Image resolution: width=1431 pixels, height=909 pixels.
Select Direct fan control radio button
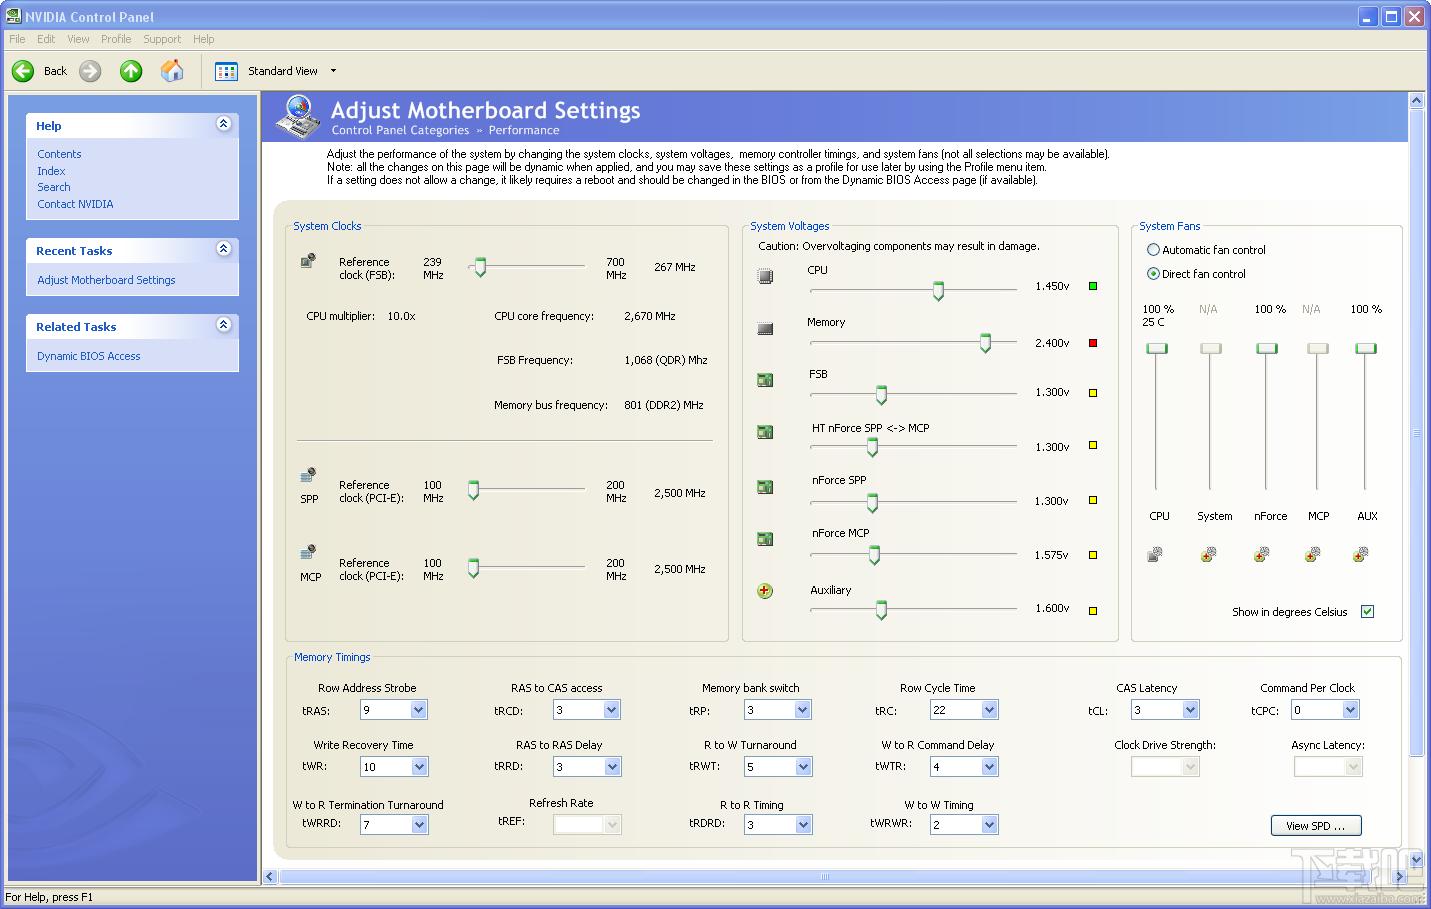tap(1153, 274)
